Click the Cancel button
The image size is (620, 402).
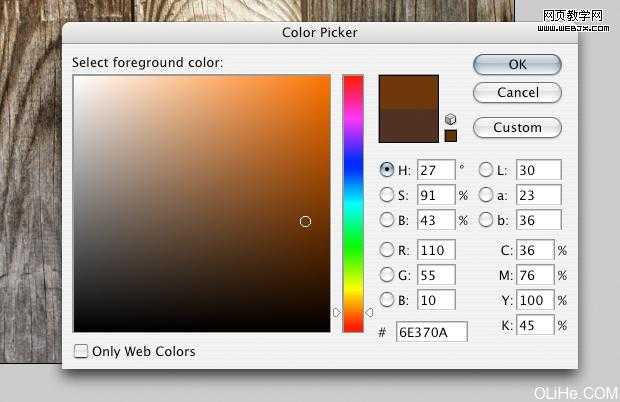tap(517, 93)
